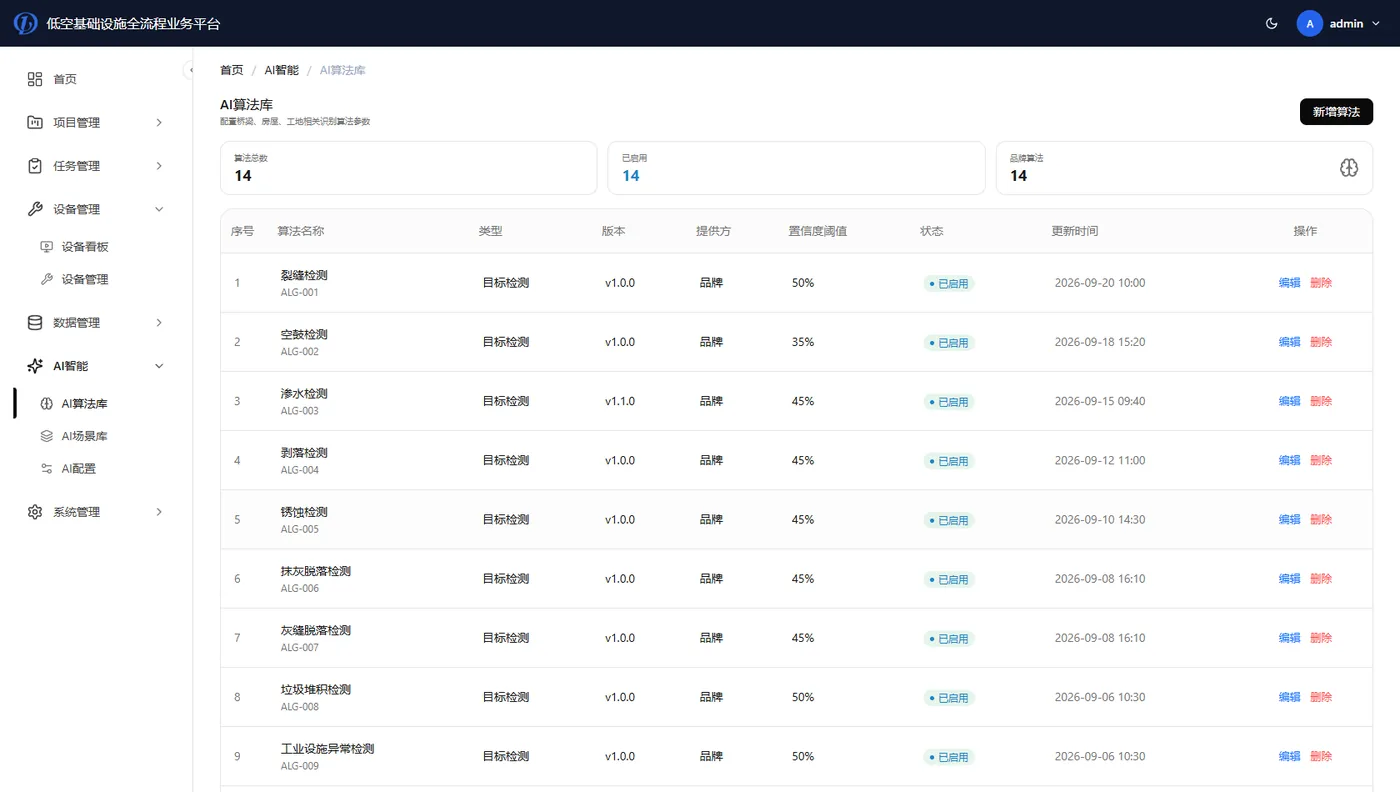
Task: Click the brain icon in 品牌算法 card
Action: [x=1349, y=168]
